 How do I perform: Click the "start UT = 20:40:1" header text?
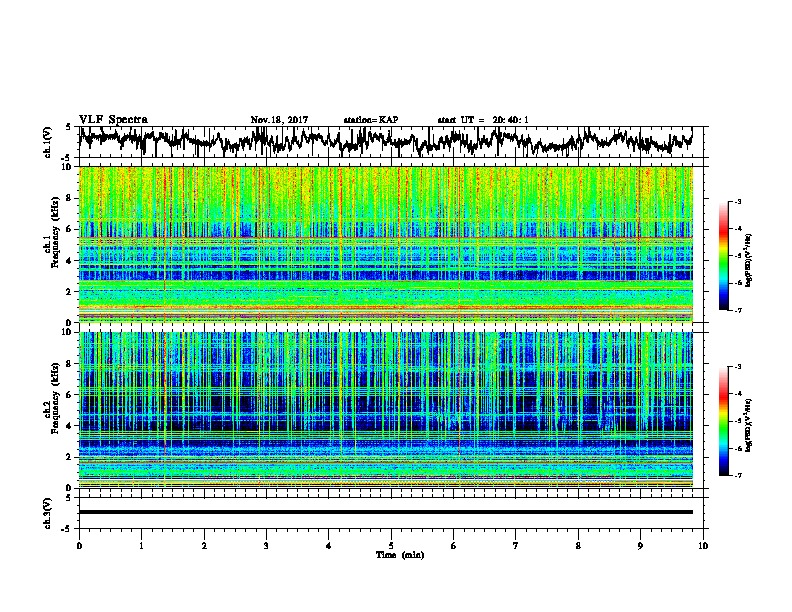click(483, 120)
